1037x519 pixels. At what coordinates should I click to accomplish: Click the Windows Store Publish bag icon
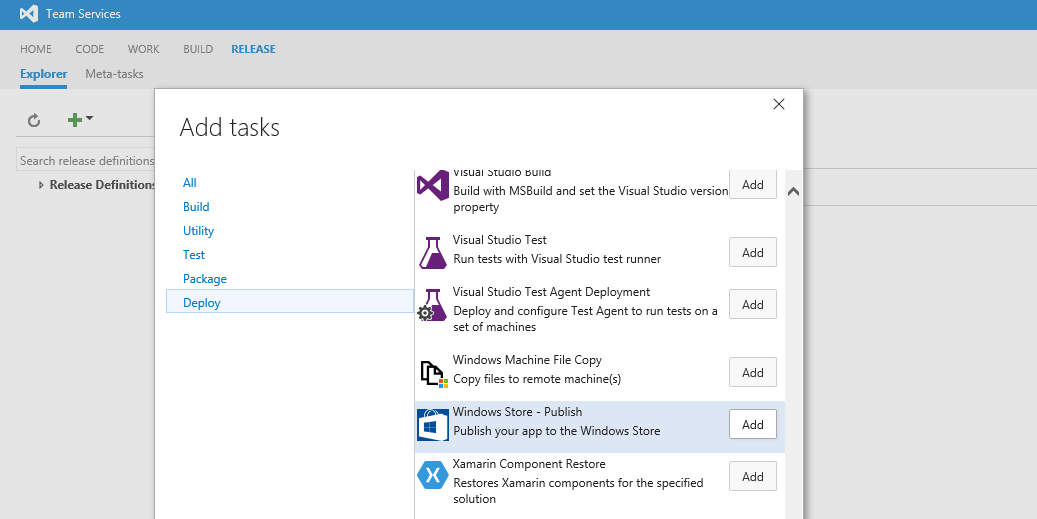pos(433,425)
